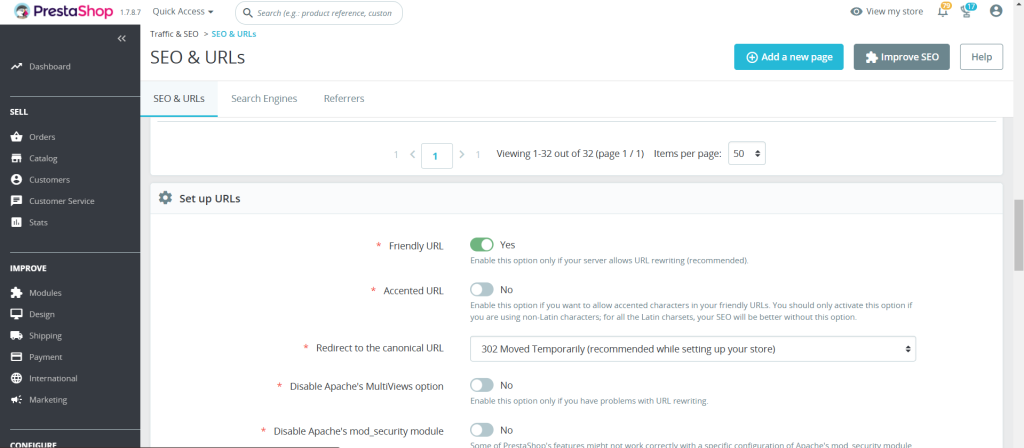This screenshot has height=448, width=1024.
Task: Click the Shipping truck icon
Action: click(x=16, y=336)
